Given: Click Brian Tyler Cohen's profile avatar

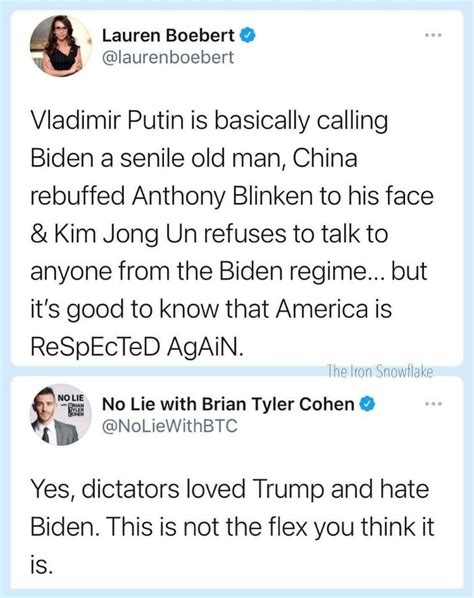Looking at the screenshot, I should (61, 415).
